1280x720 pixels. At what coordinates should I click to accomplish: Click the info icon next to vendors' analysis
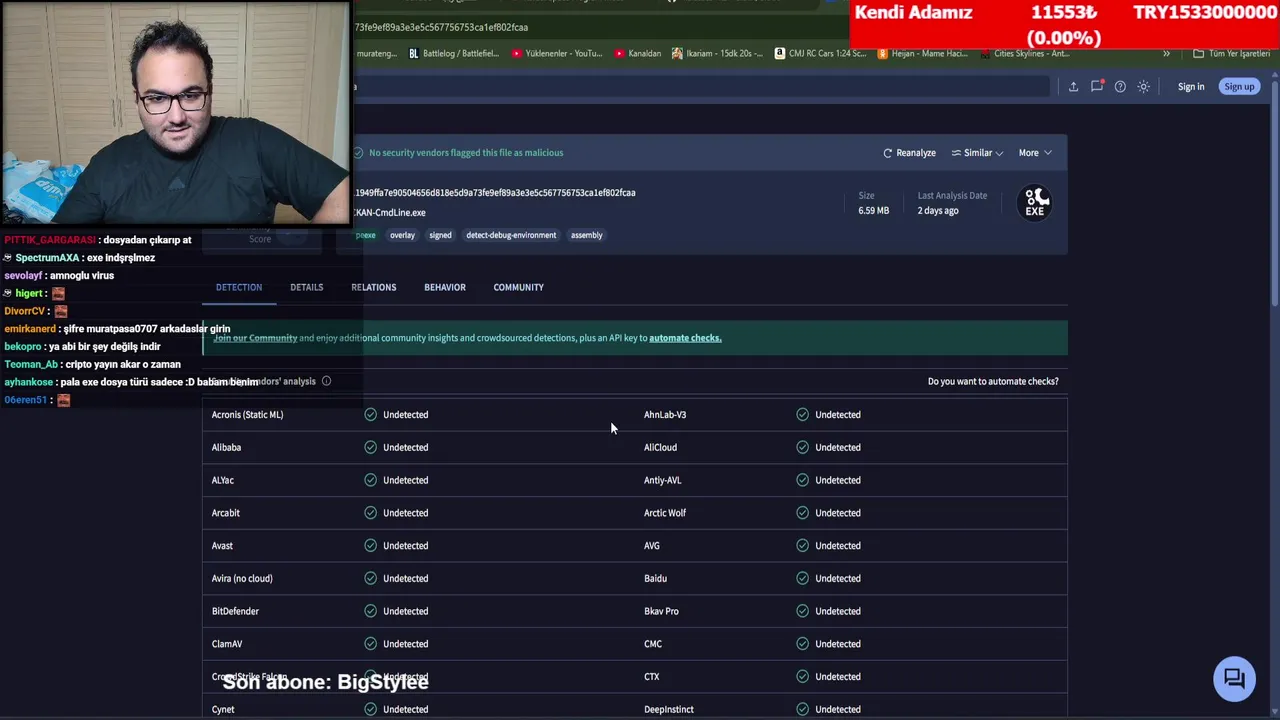point(326,381)
